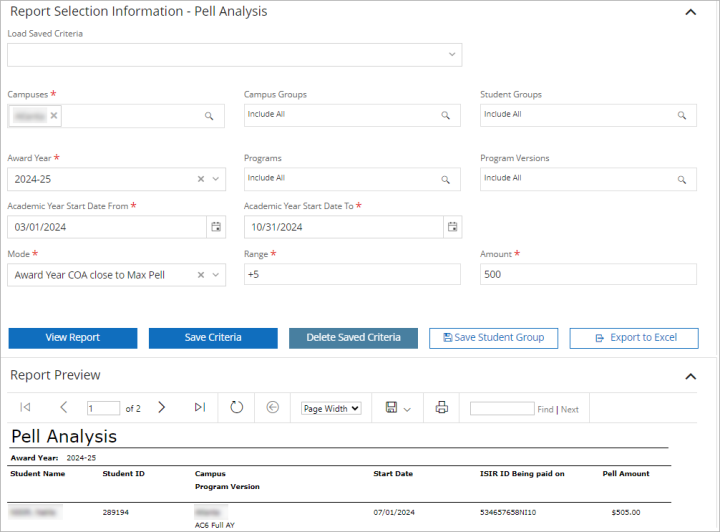Click the Pell Amount column header
Viewport: 720px width, 532px height.
626,474
